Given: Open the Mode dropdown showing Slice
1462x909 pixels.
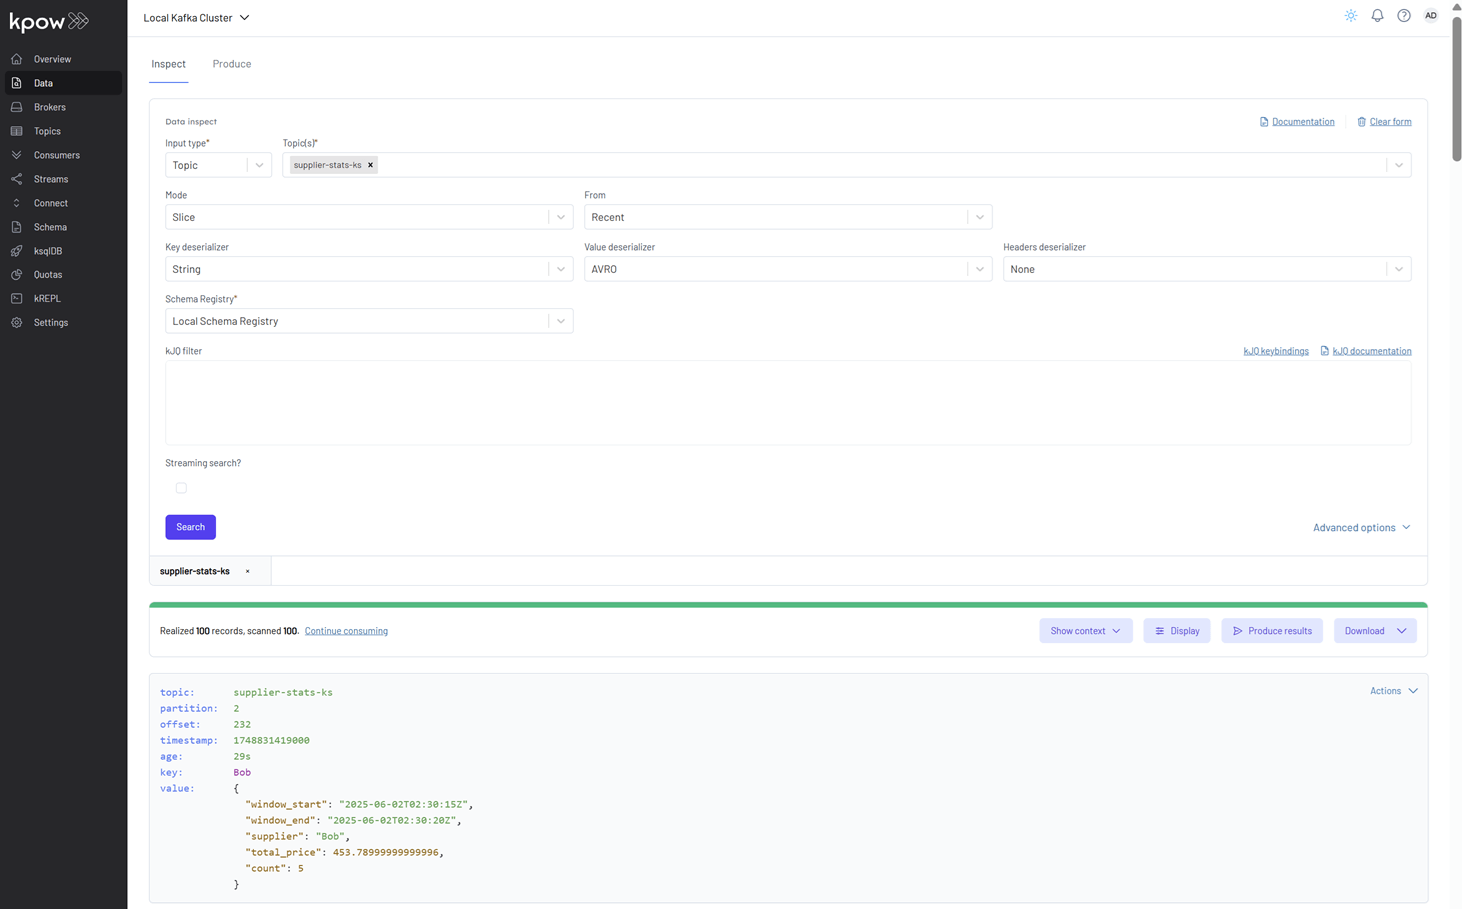Looking at the screenshot, I should (x=369, y=217).
